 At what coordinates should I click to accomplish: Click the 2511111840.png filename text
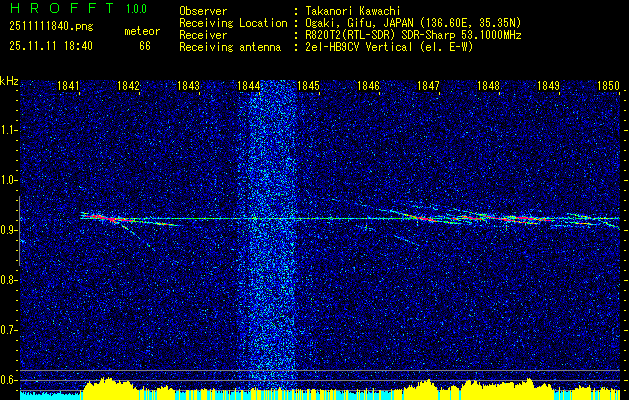click(x=51, y=27)
